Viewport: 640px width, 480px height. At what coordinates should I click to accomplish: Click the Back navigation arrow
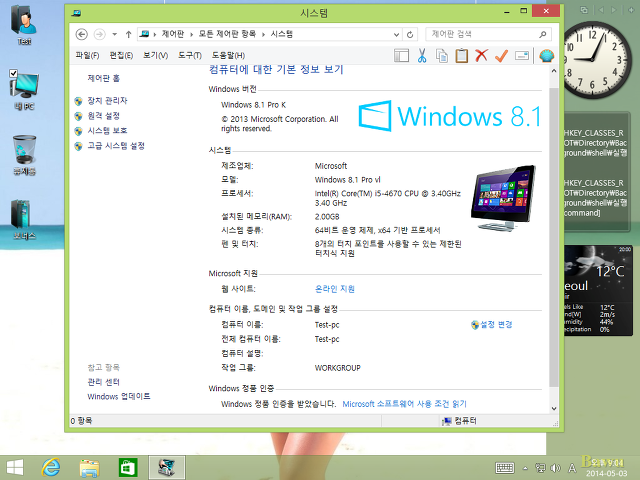click(82, 35)
